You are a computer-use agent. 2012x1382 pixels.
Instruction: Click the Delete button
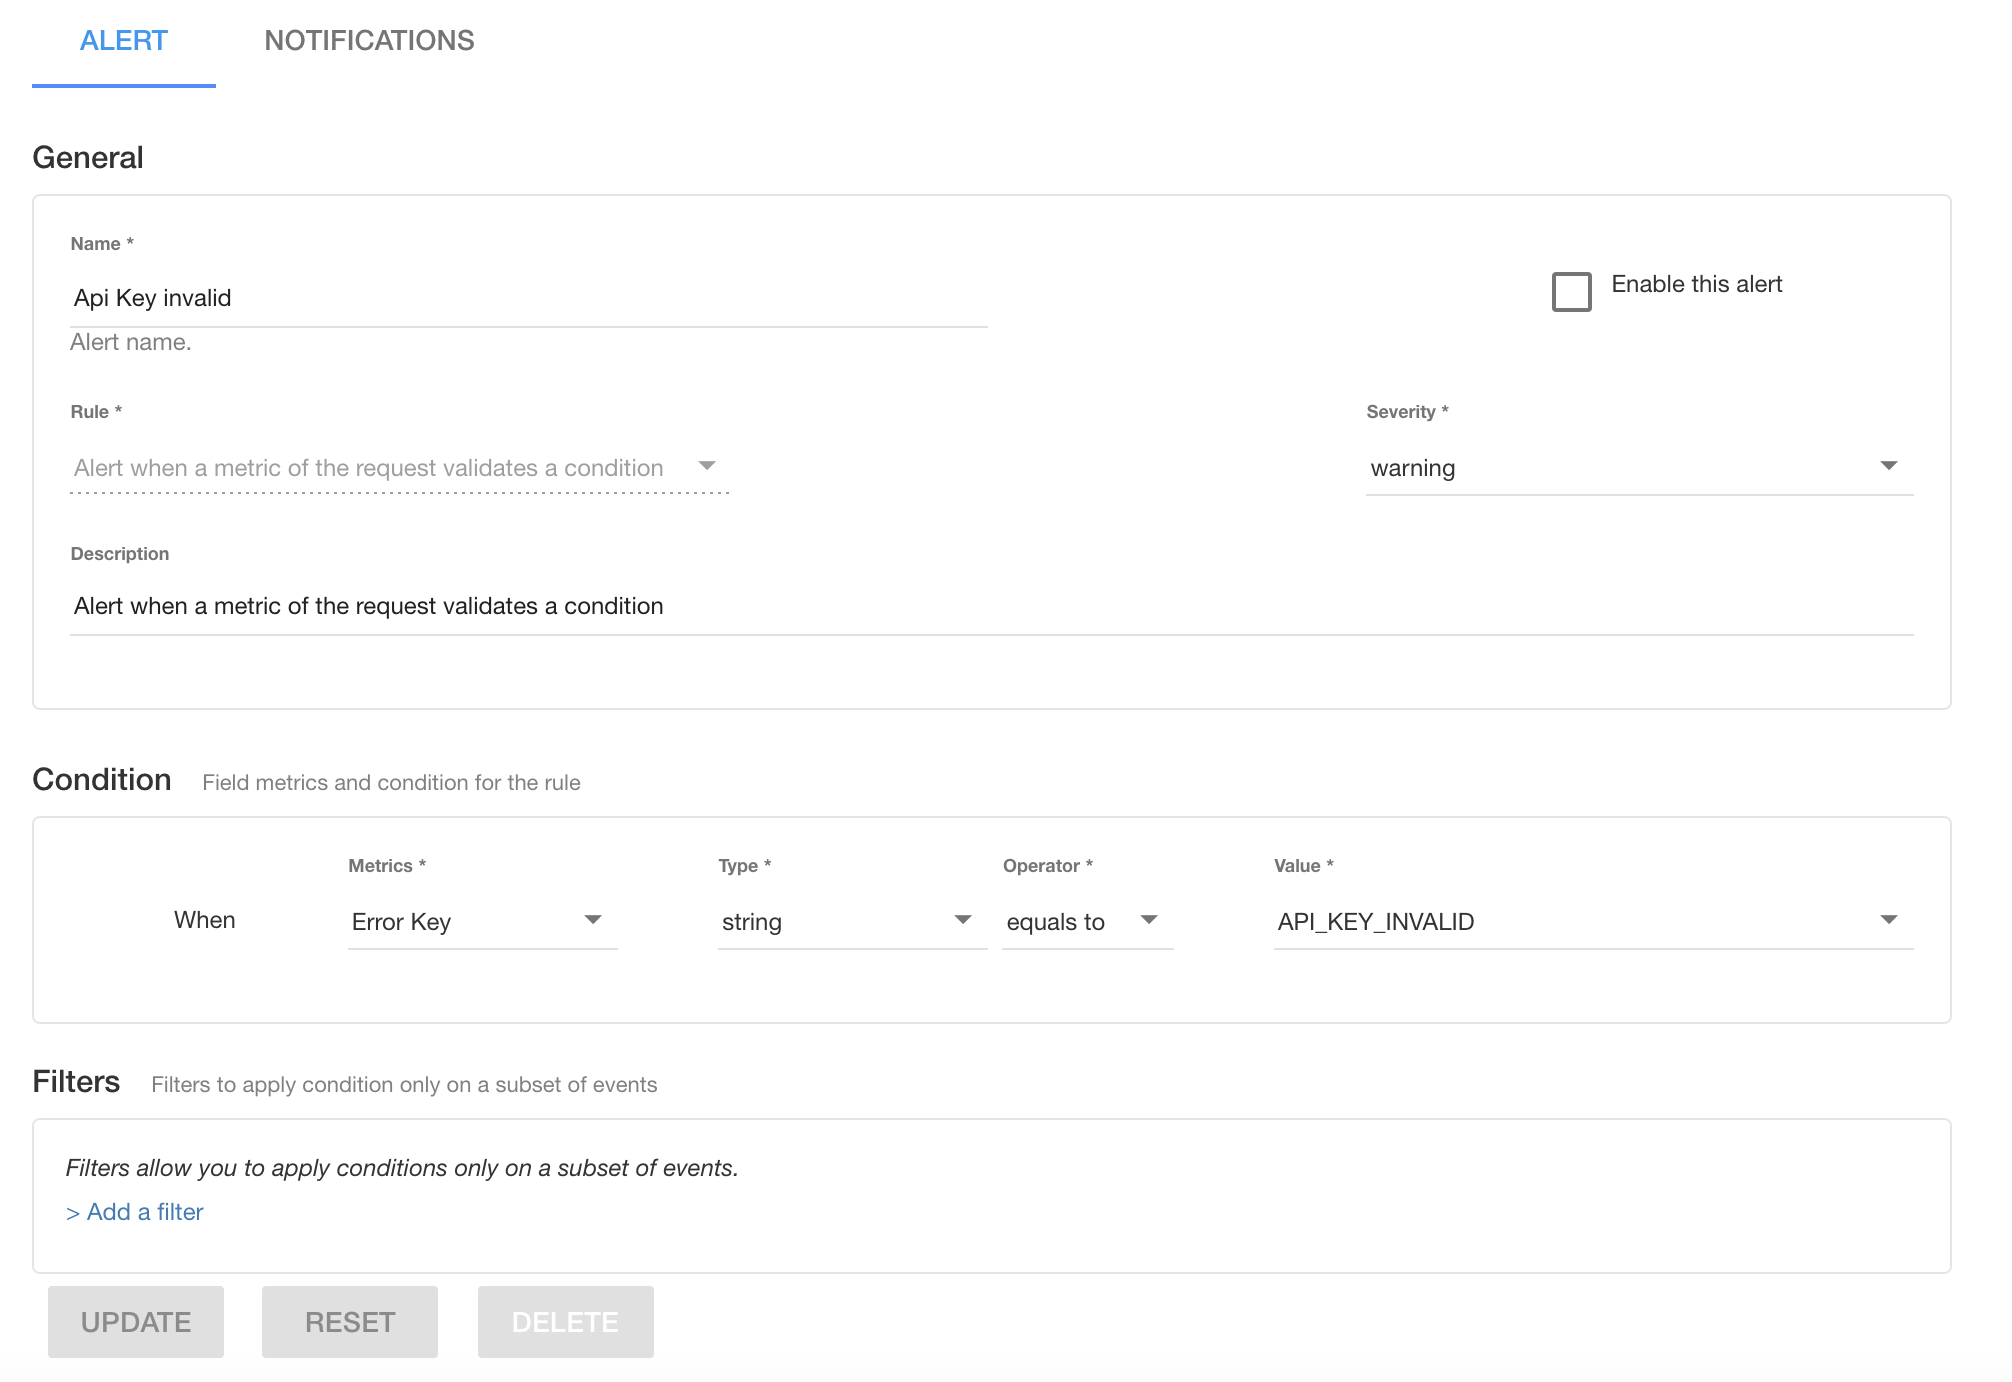(x=565, y=1322)
